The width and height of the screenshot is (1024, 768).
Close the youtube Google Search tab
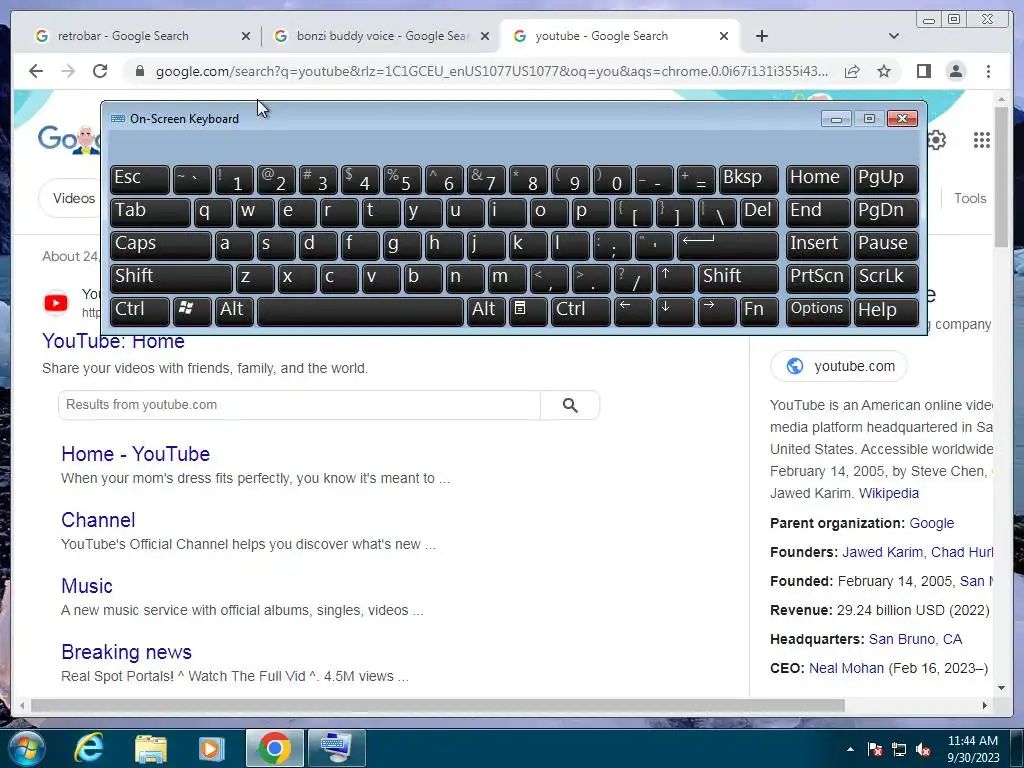[x=724, y=36]
